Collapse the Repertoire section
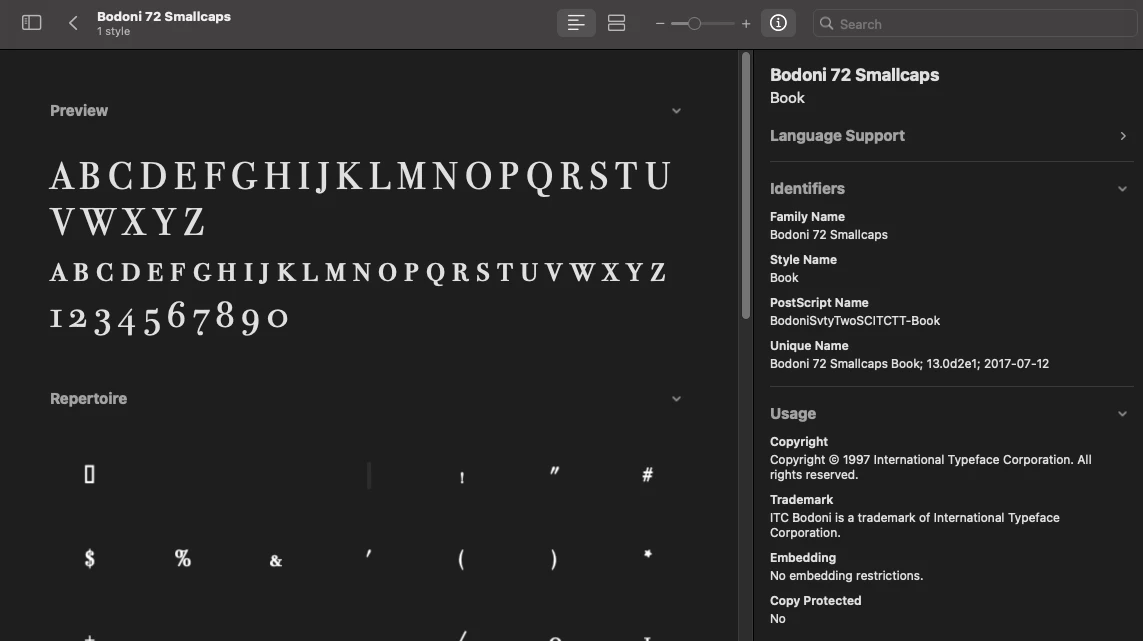 [x=676, y=399]
